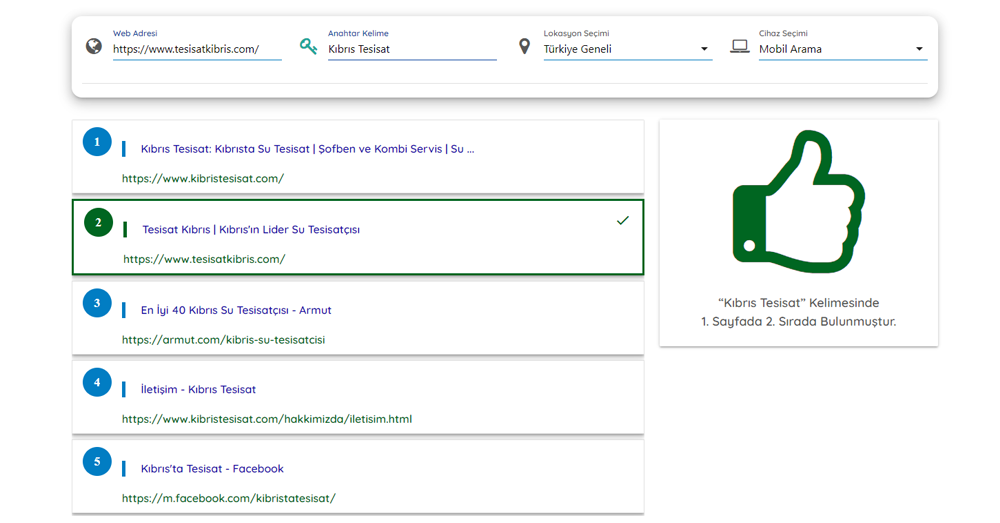Image resolution: width=1000 pixels, height=523 pixels.
Task: Click the Lokasyon Seçimi label
Action: pyautogui.click(x=577, y=33)
